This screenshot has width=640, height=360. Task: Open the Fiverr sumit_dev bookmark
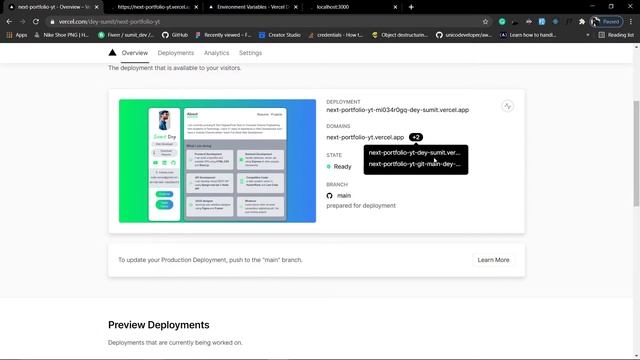[126, 35]
